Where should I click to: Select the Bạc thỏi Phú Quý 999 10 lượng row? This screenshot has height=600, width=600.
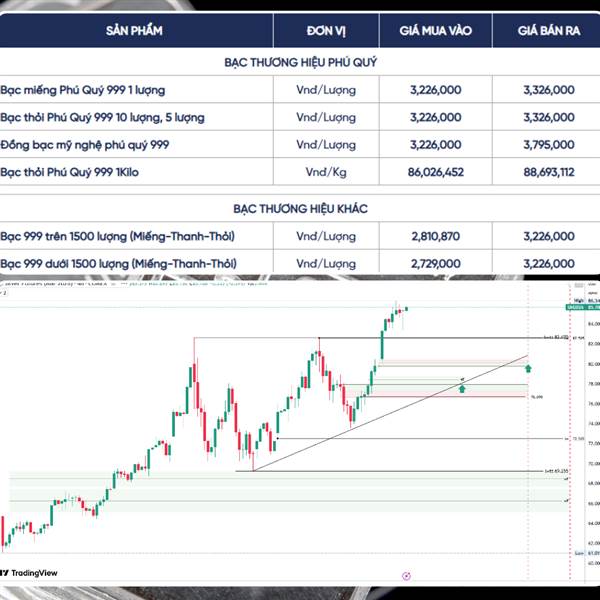point(300,117)
